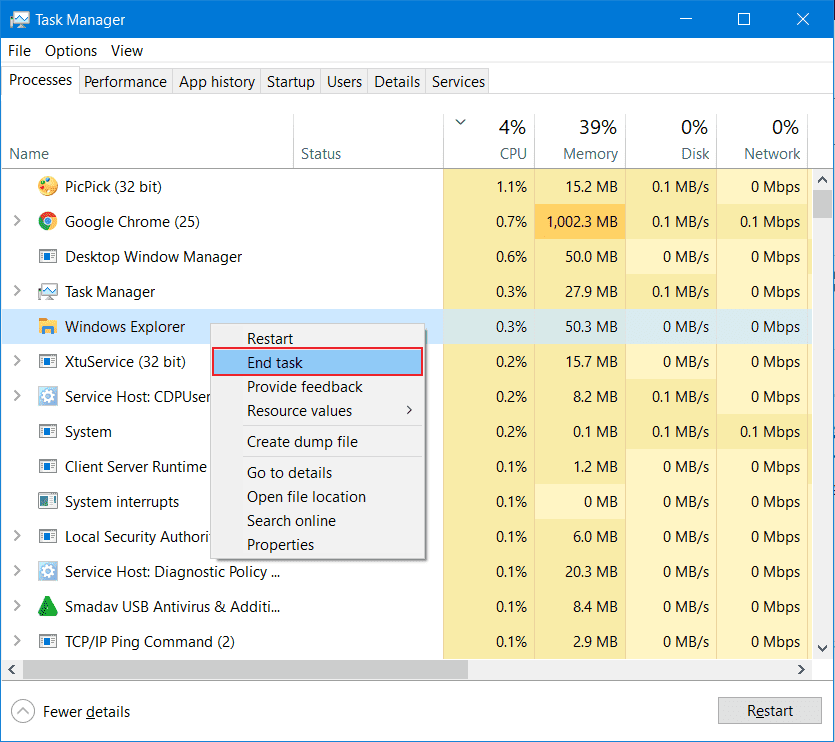Click the Desktop Window Manager icon
Viewport: 835px width, 742px height.
[47, 256]
